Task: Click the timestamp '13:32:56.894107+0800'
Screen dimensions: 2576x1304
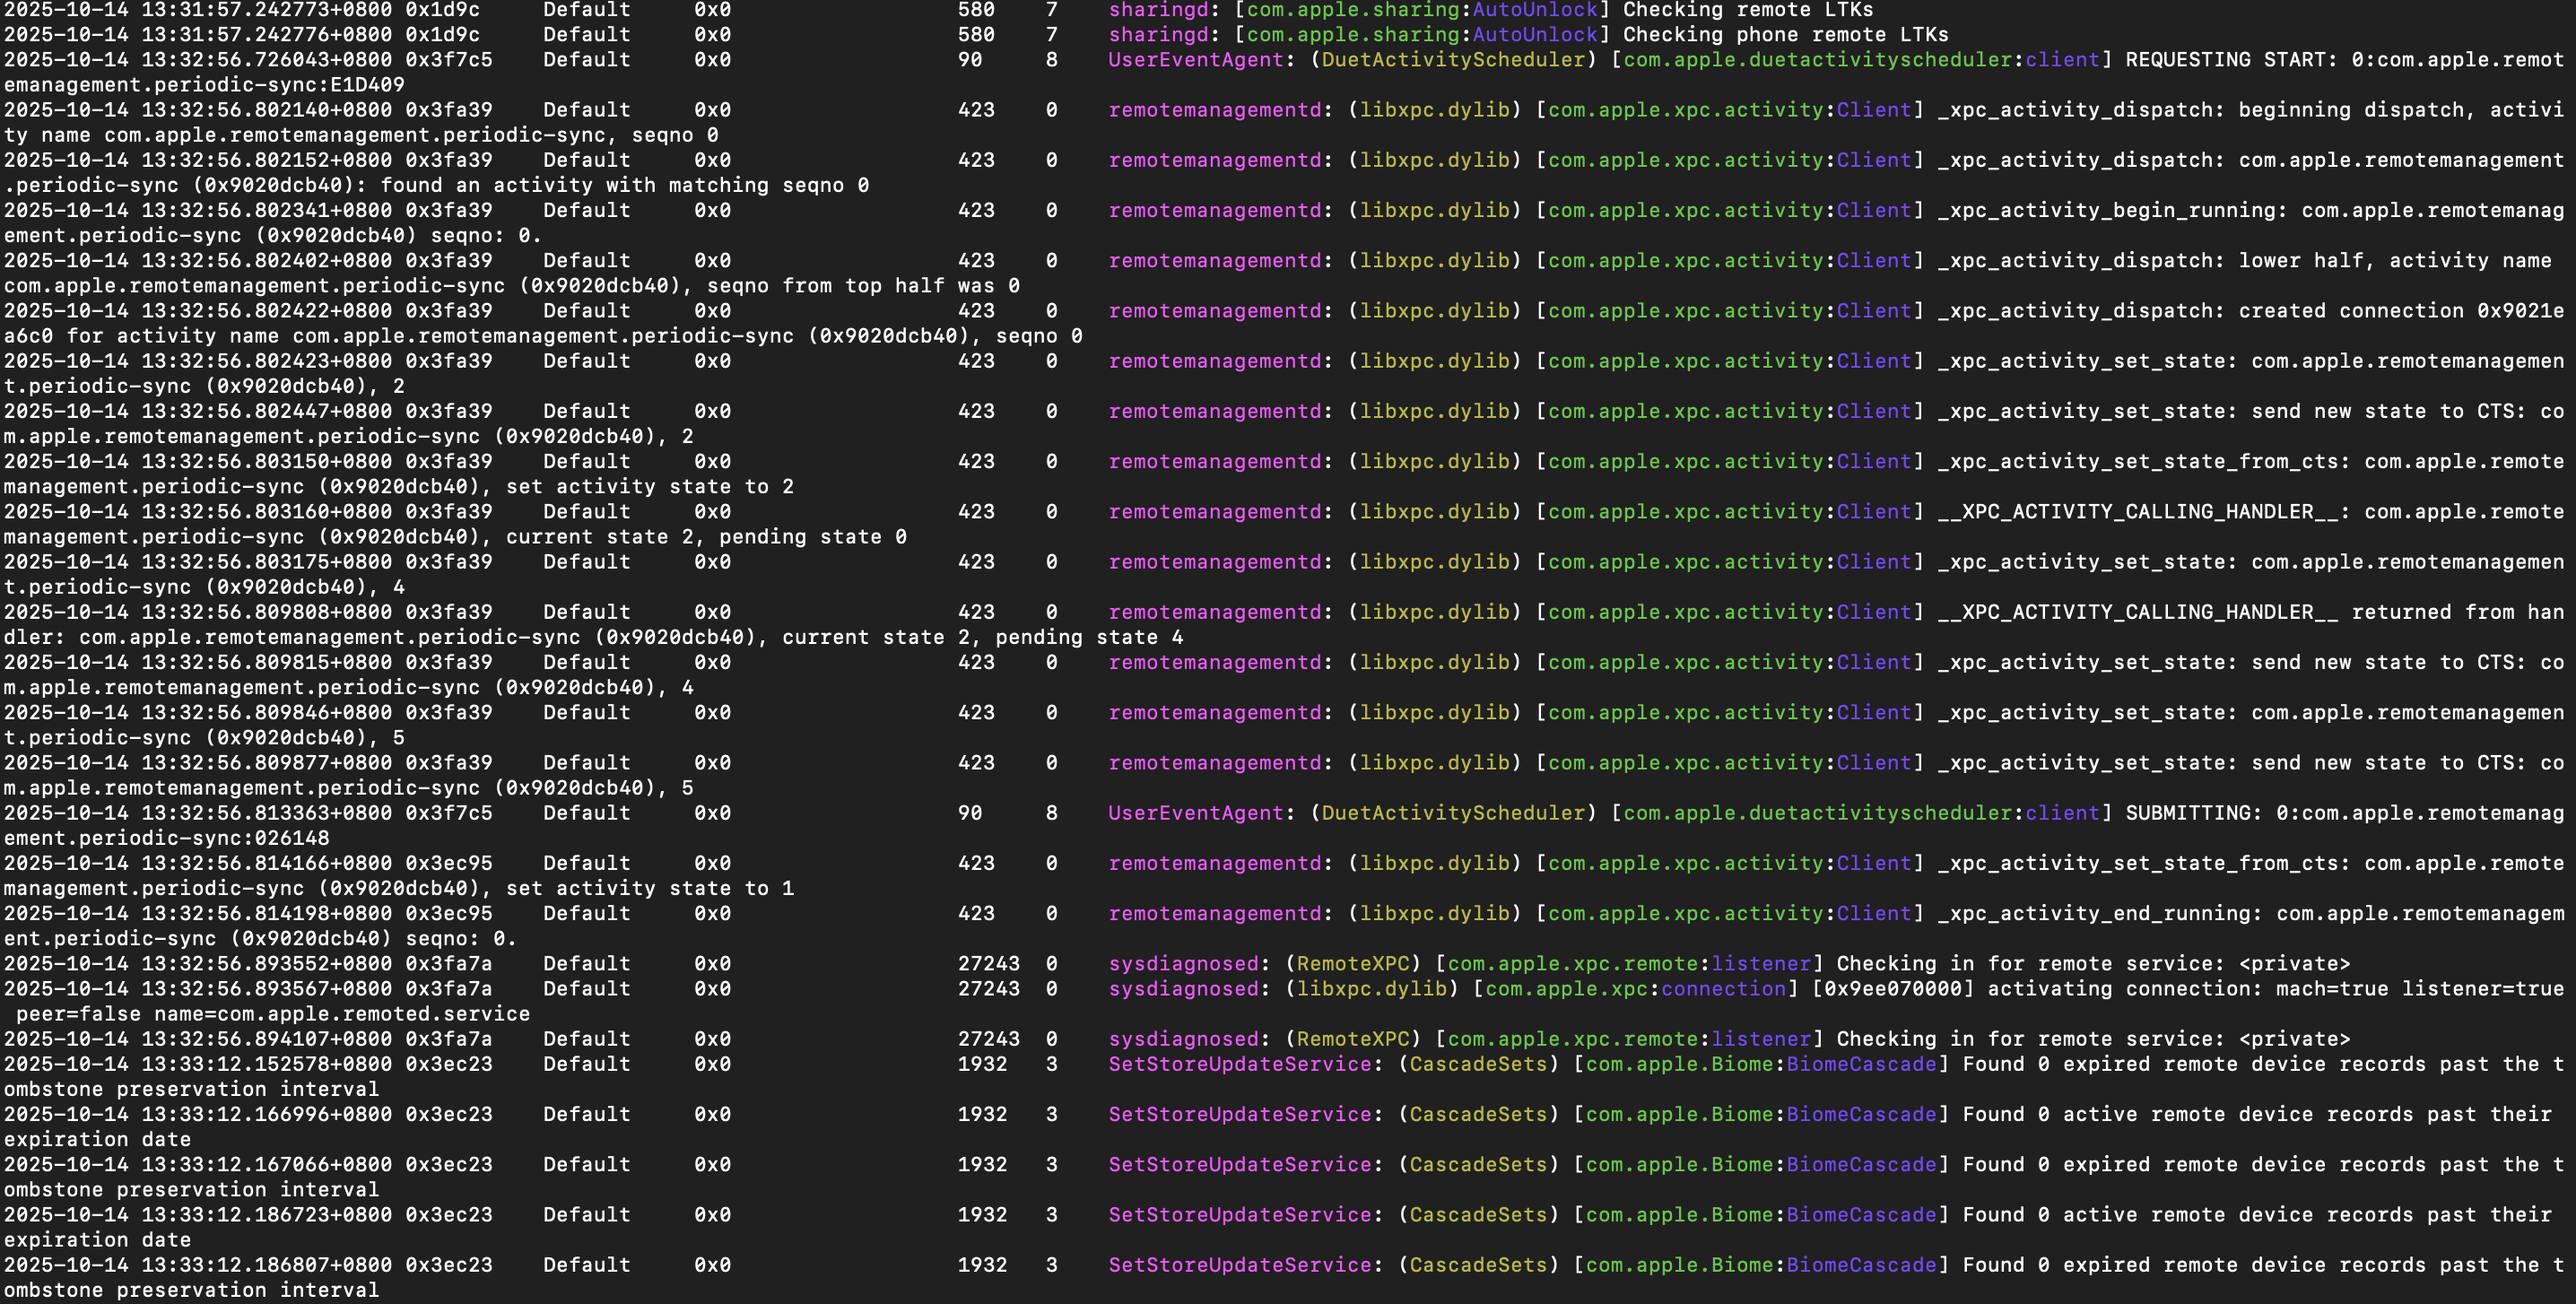Action: pos(266,1039)
